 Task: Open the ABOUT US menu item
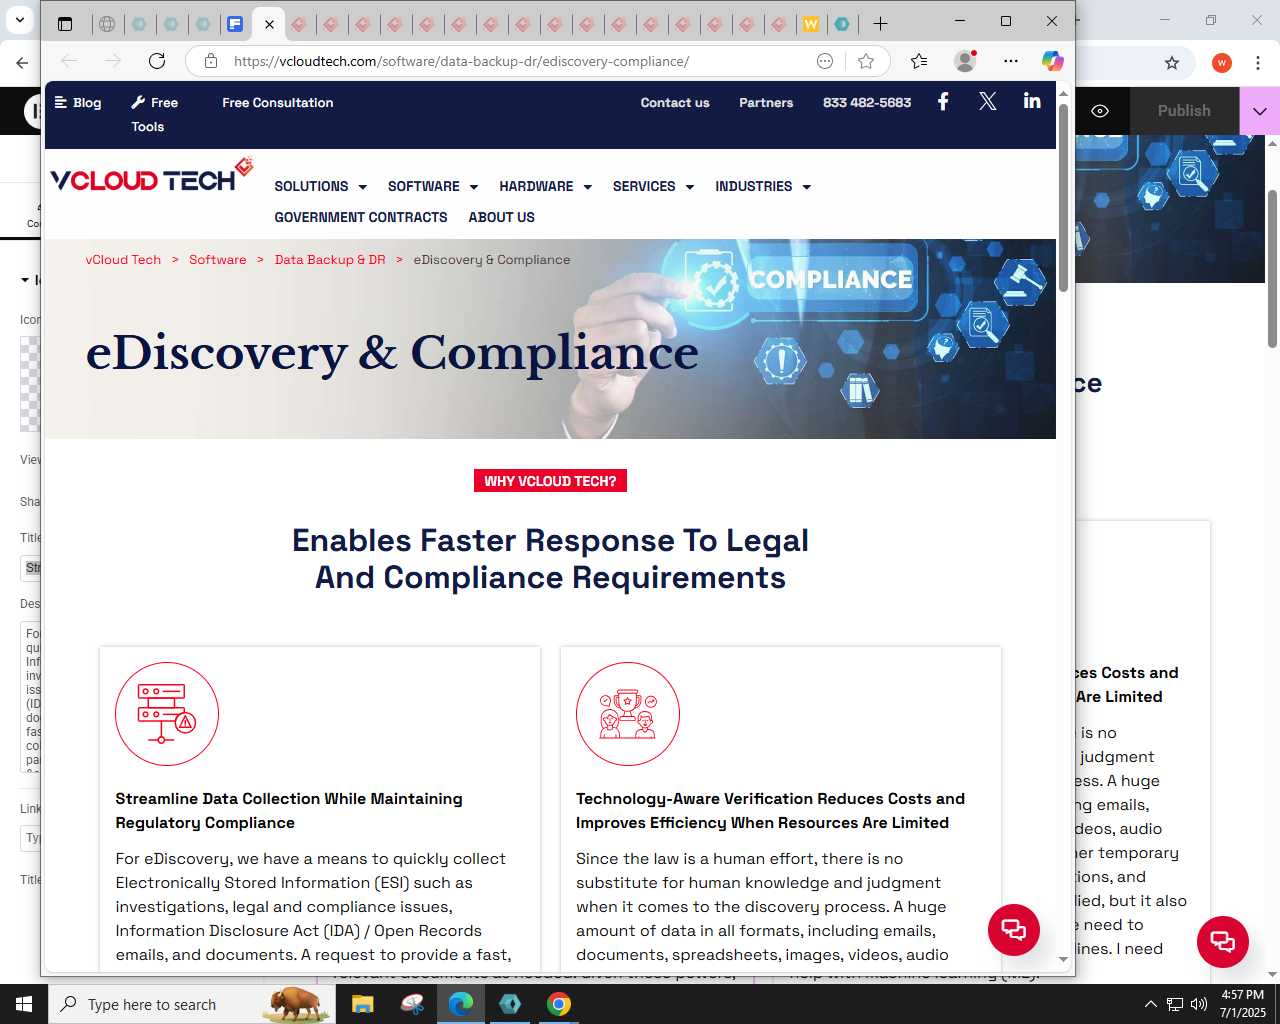click(501, 217)
